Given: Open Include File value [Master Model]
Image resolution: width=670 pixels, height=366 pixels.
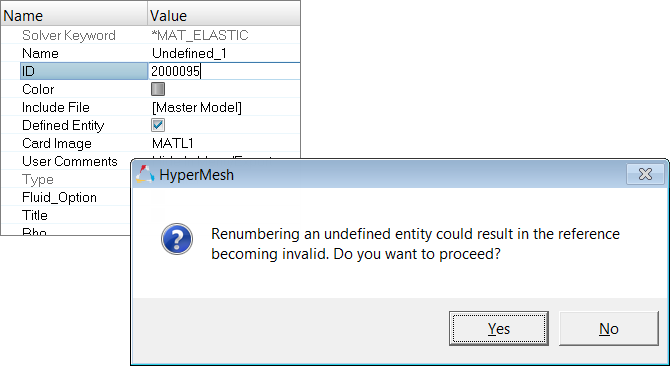Looking at the screenshot, I should coord(197,107).
